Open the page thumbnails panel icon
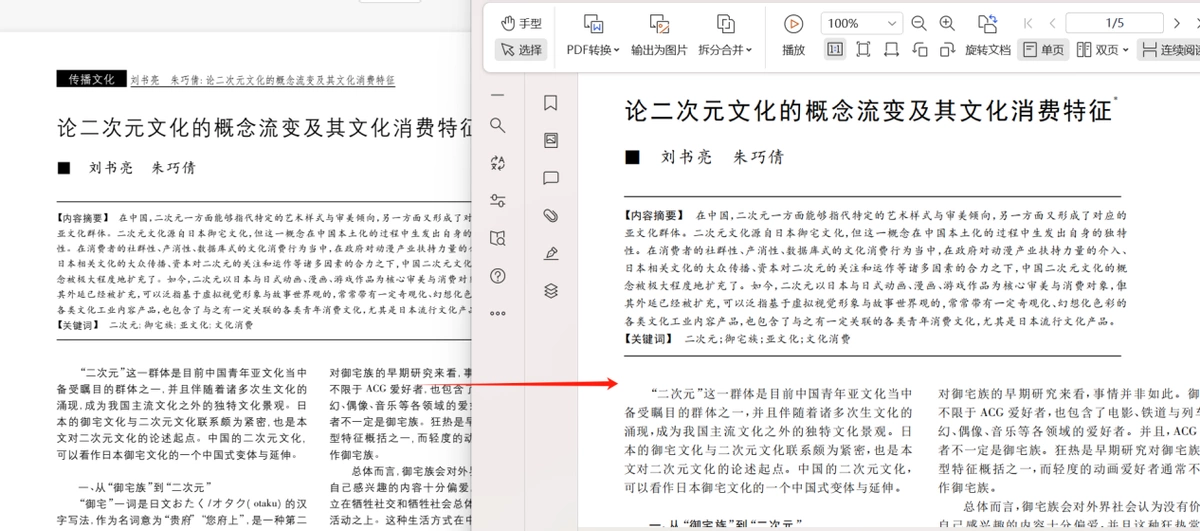The image size is (1200, 531). pyautogui.click(x=550, y=141)
